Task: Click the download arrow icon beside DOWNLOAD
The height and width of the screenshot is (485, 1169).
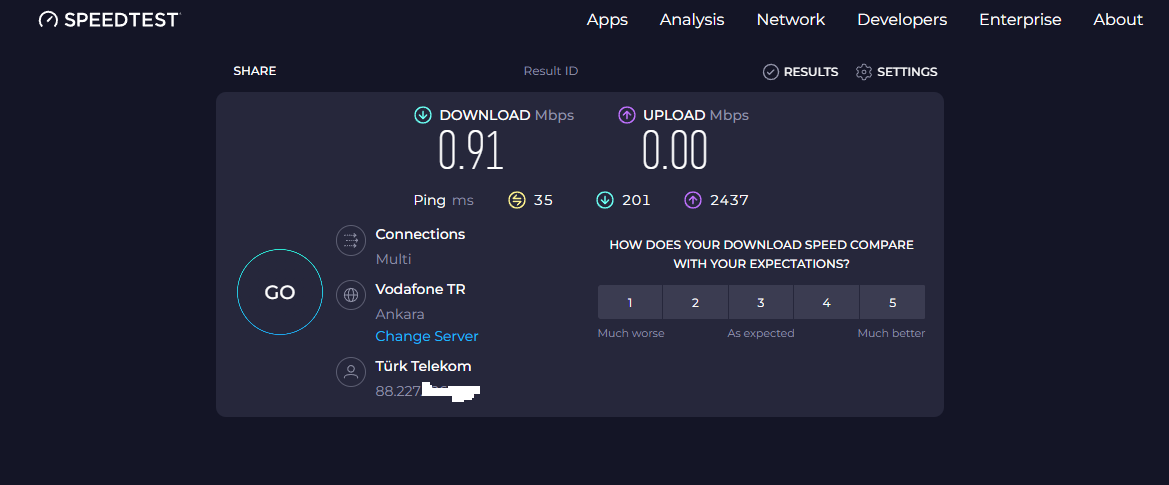Action: click(x=423, y=115)
